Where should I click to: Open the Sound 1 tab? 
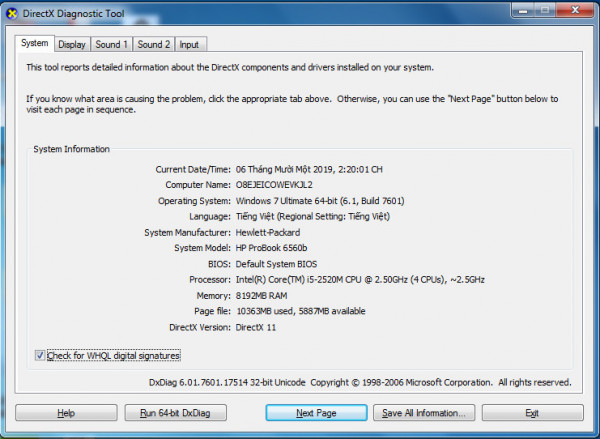111,44
